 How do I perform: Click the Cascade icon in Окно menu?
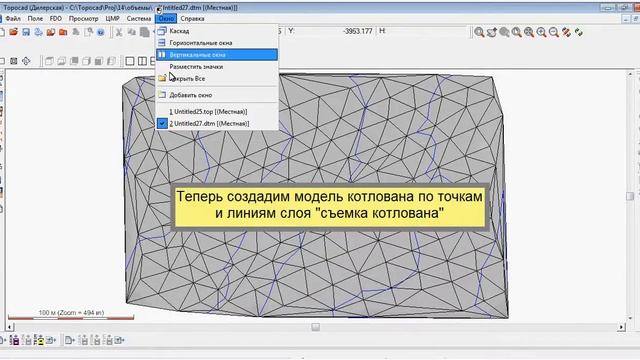pyautogui.click(x=162, y=31)
